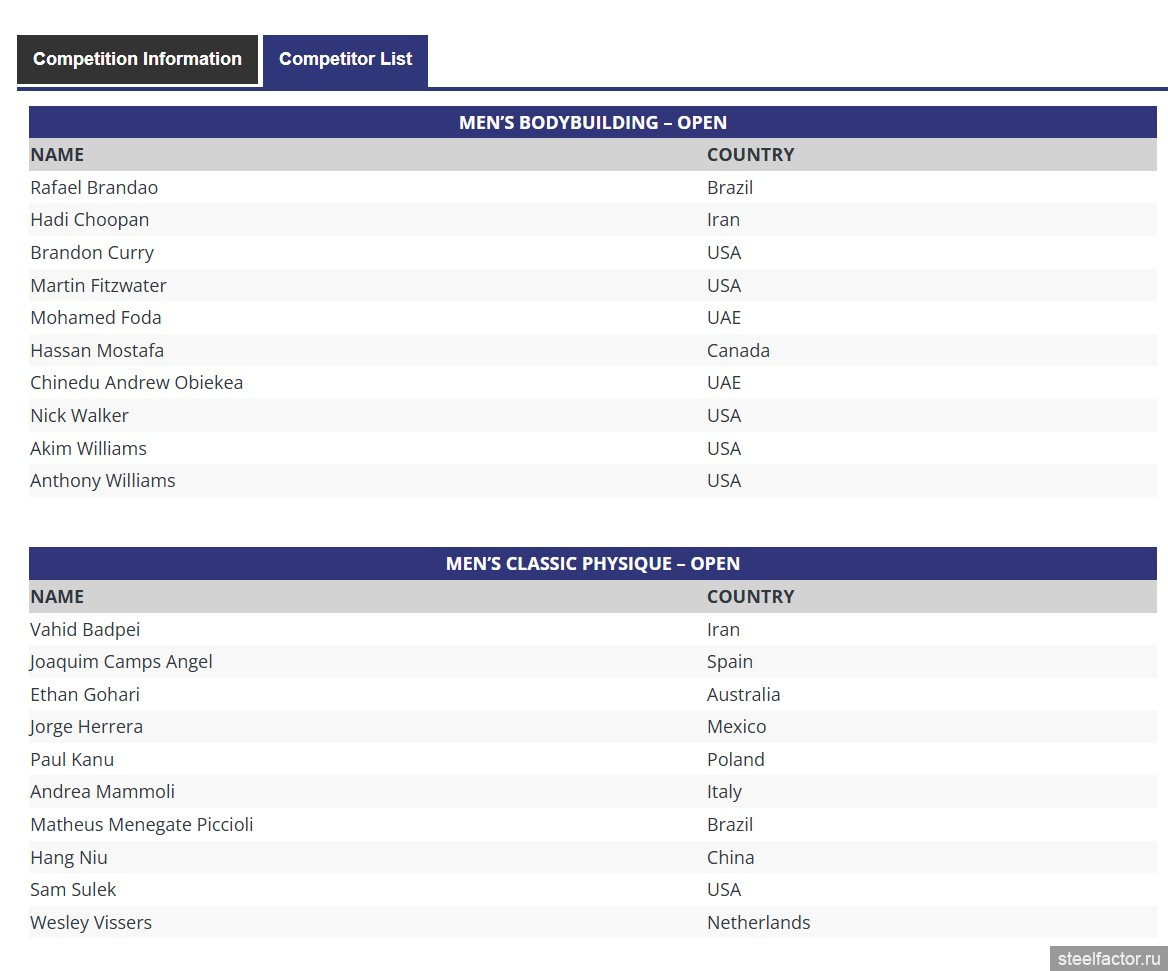This screenshot has height=971, width=1168.
Task: Switch to the Competition Information tab
Action: [x=137, y=59]
